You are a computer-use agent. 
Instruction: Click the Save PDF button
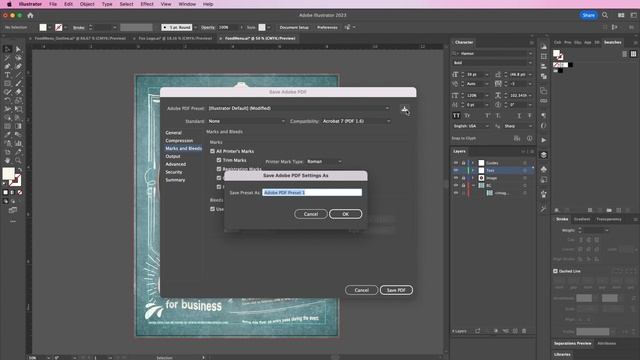(x=396, y=290)
